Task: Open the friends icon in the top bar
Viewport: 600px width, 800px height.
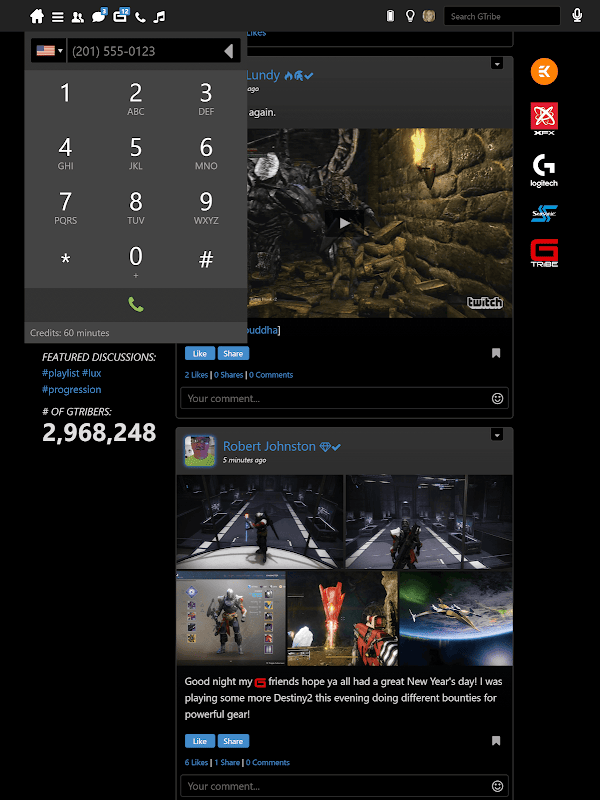Action: click(x=78, y=17)
